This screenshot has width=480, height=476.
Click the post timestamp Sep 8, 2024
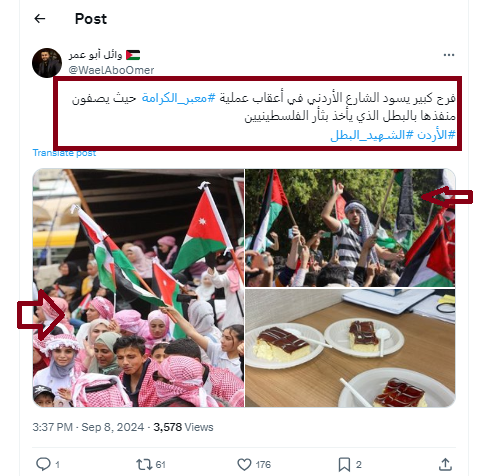tap(113, 427)
